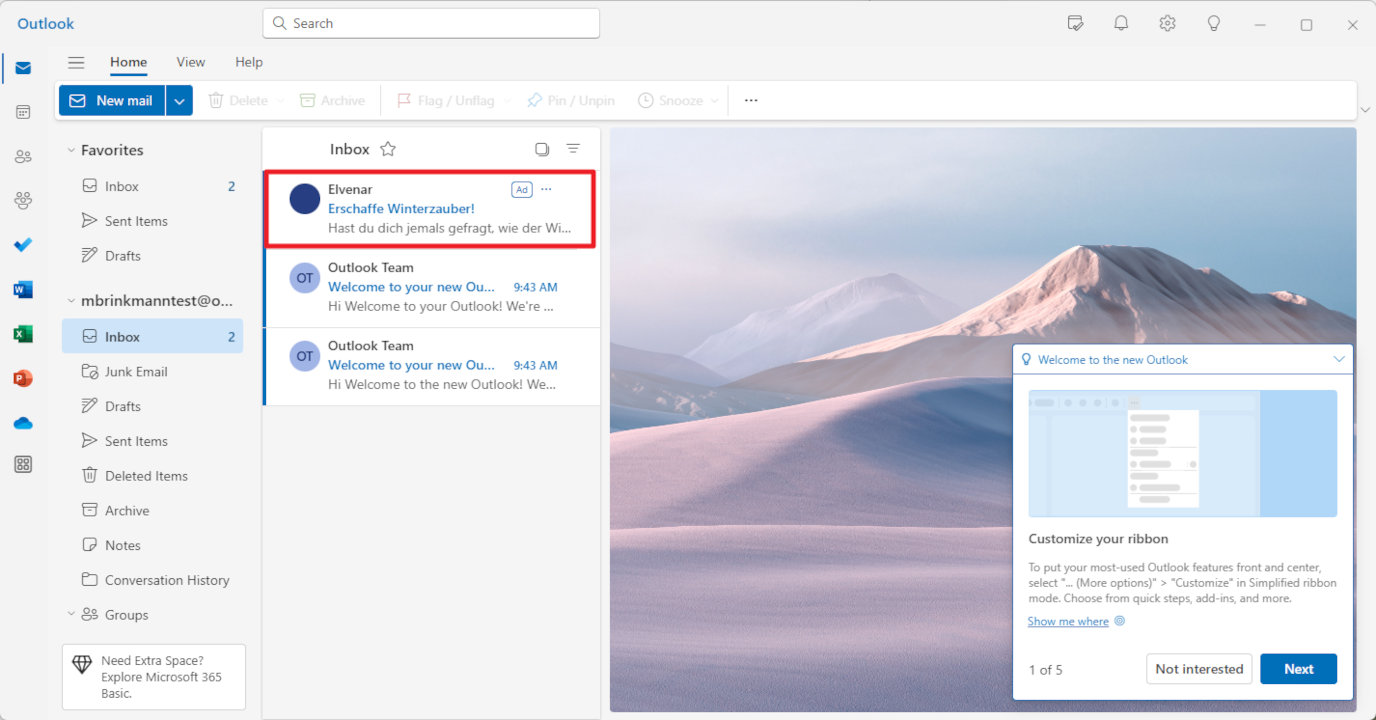Click the Not interested button
The image size is (1376, 720).
[1198, 668]
